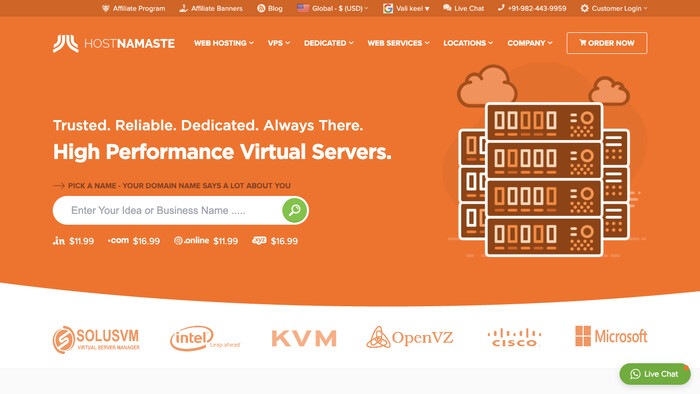Viewport: 700px width, 394px height.
Task: Click the OpenVZ logo
Action: point(410,337)
